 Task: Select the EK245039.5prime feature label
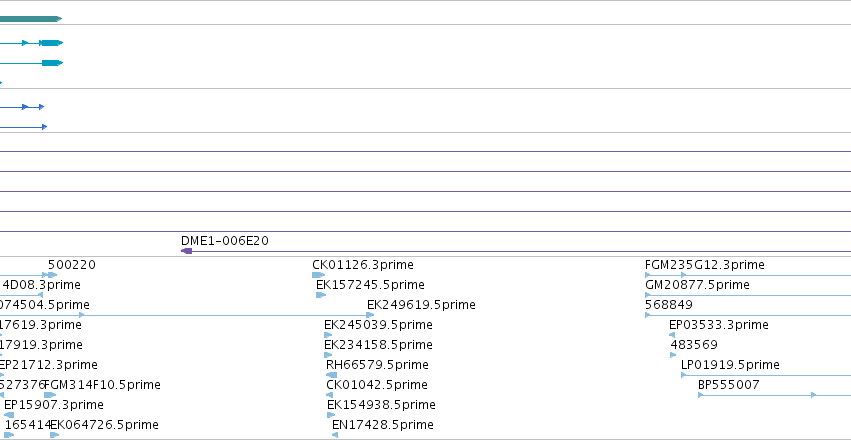coord(378,325)
